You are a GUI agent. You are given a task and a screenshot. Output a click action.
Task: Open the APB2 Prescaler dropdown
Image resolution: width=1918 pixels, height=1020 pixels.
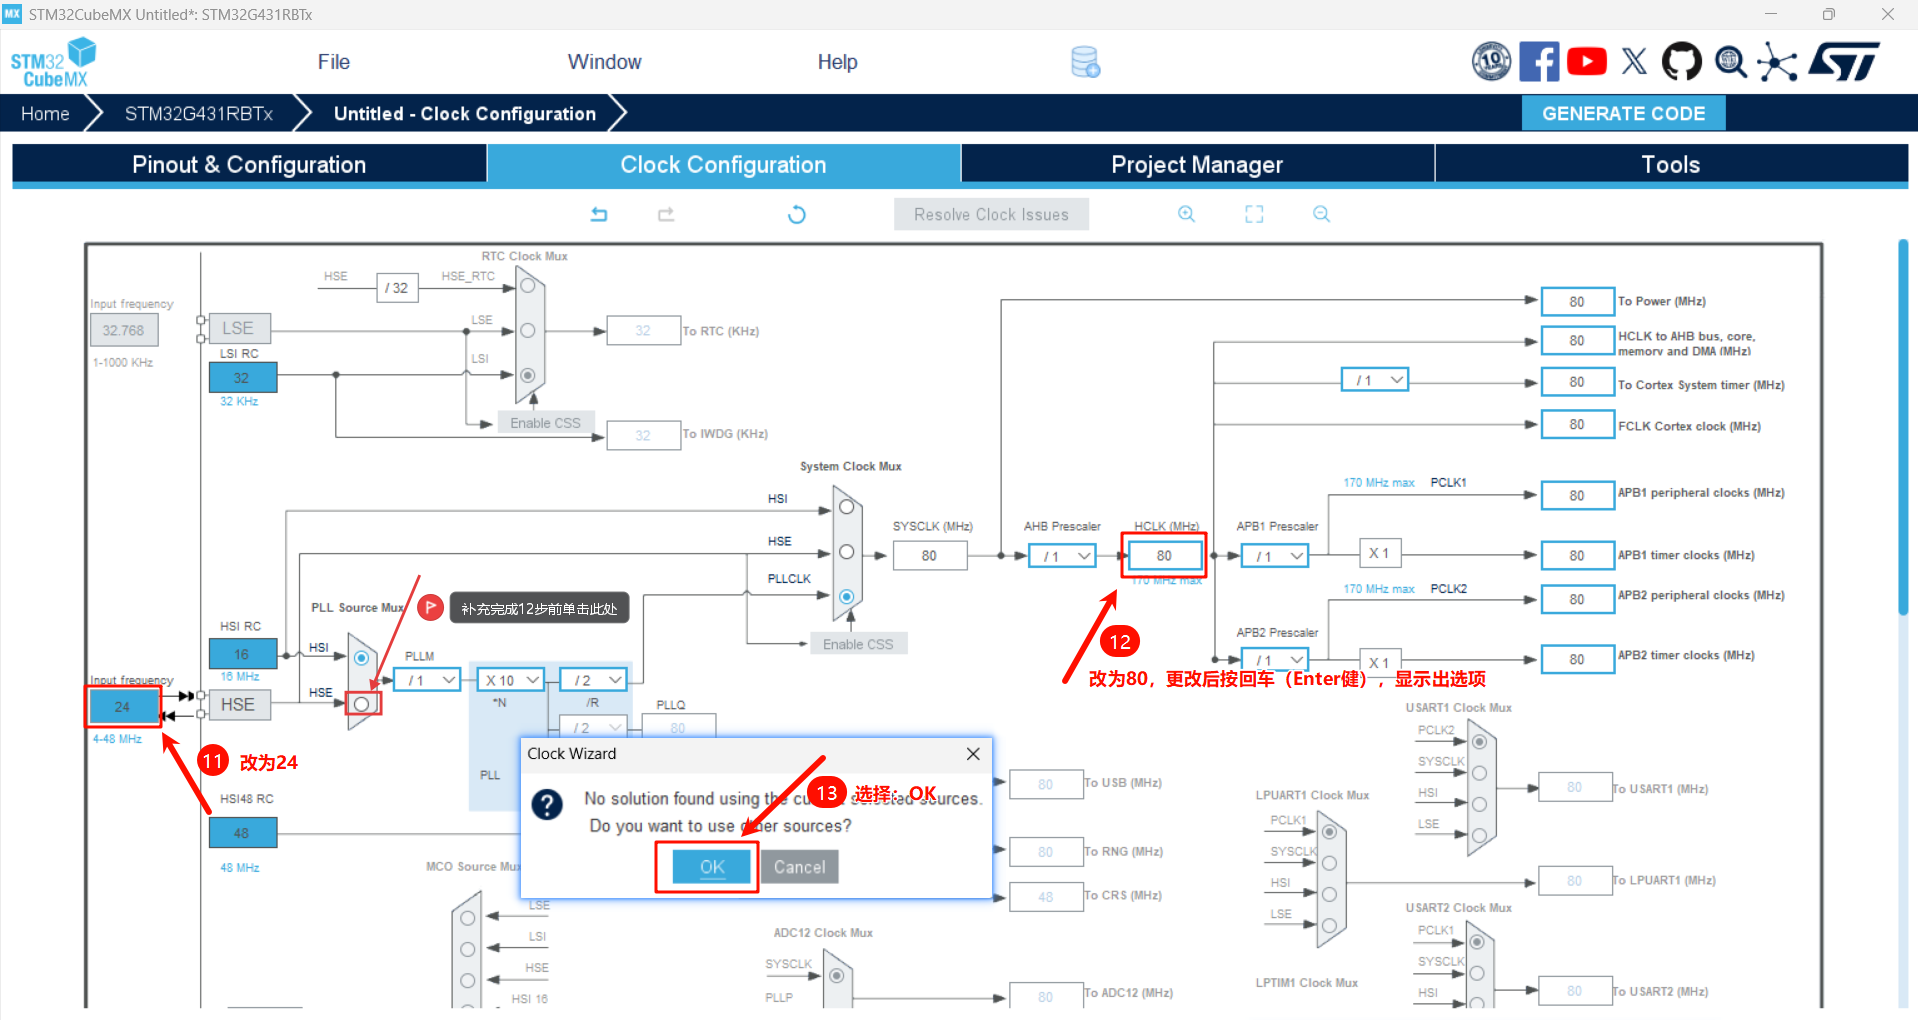tap(1275, 660)
